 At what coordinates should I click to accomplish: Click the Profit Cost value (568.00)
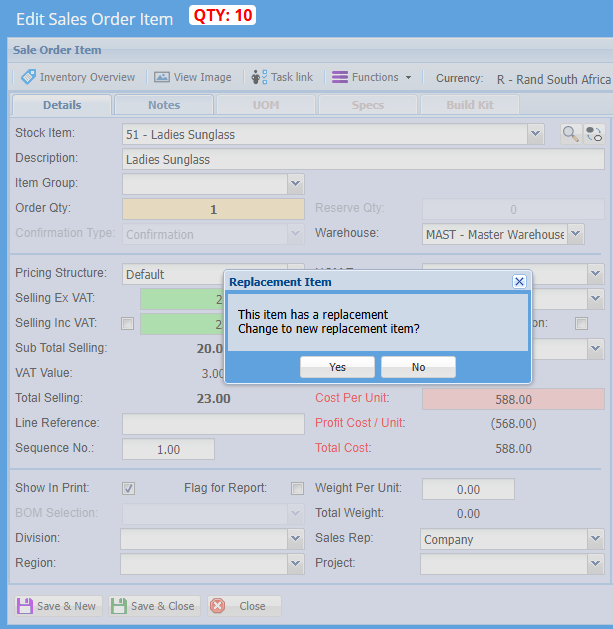[x=514, y=424]
